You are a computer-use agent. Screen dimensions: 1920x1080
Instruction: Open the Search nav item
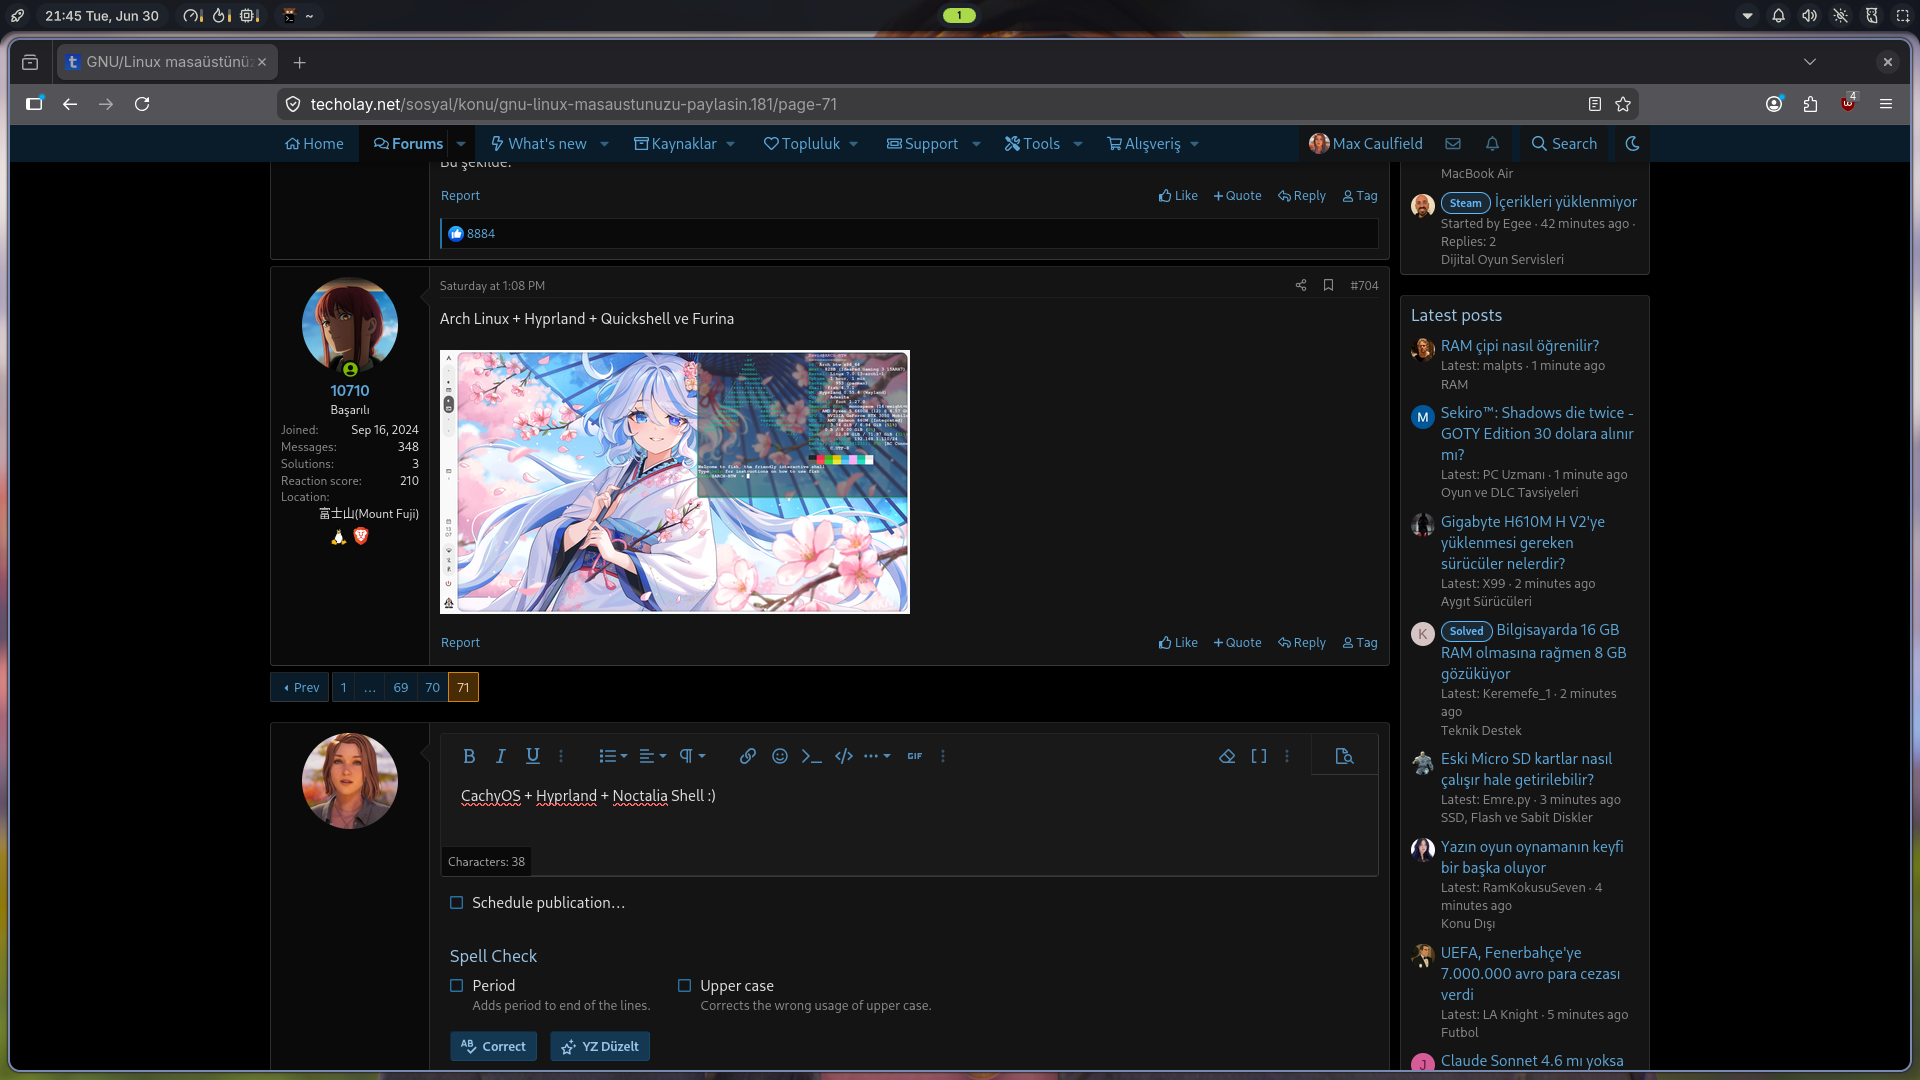1564,144
